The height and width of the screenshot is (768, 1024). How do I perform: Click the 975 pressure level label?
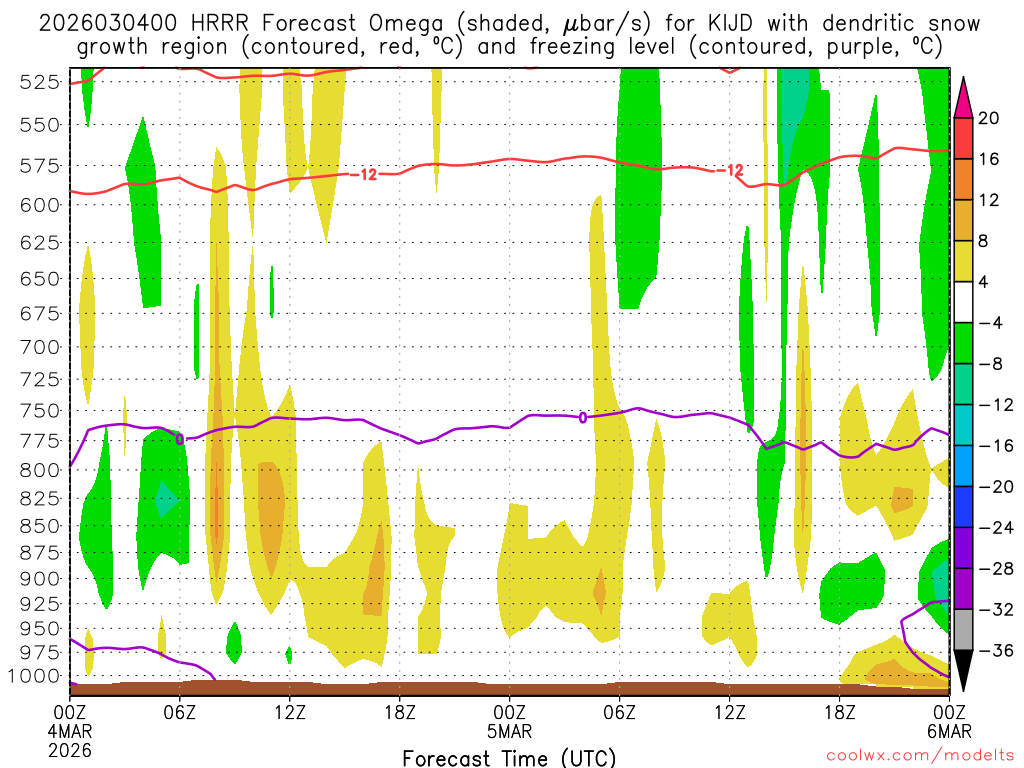40,652
